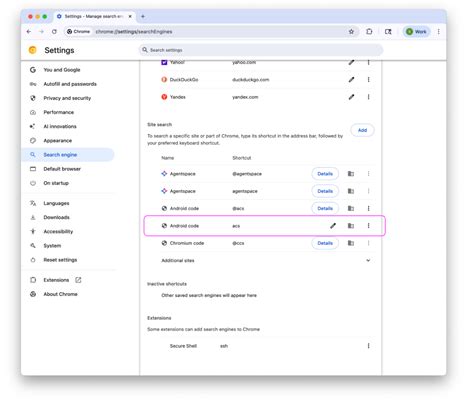Edit the Yahoo! search engine pencil icon

(351, 62)
